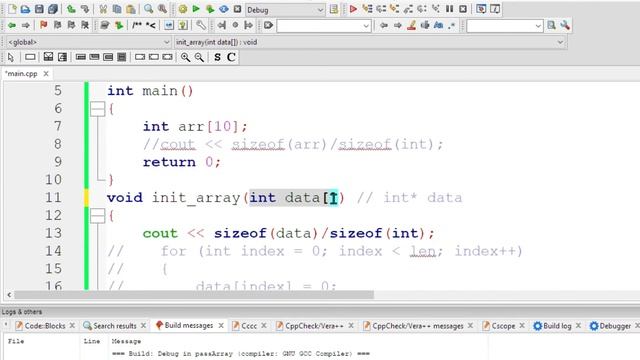The height and width of the screenshot is (360, 640).
Task: Clear all bookmarks flag icon
Action: coord(85,25)
